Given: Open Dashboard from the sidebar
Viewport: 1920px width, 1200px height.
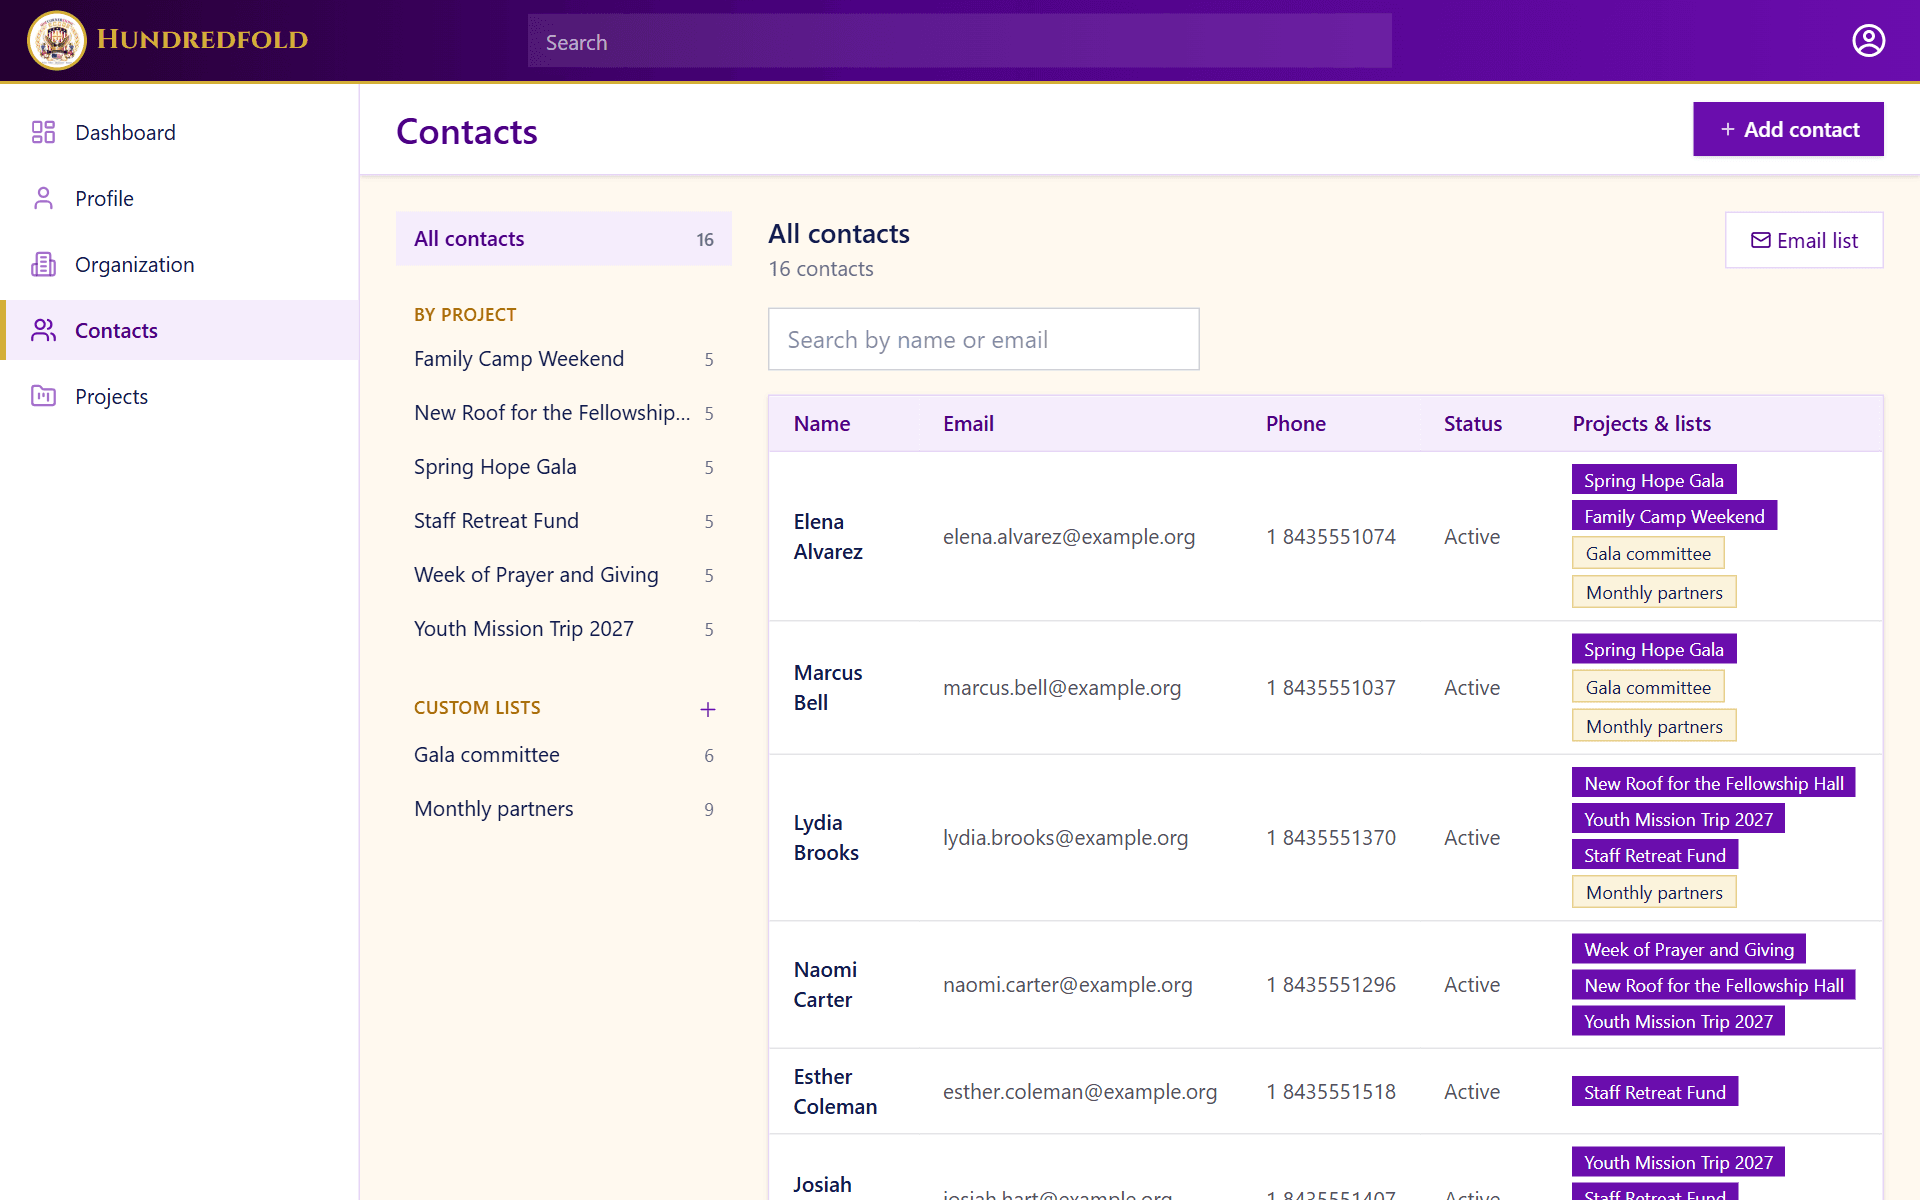Looking at the screenshot, I should coord(180,132).
